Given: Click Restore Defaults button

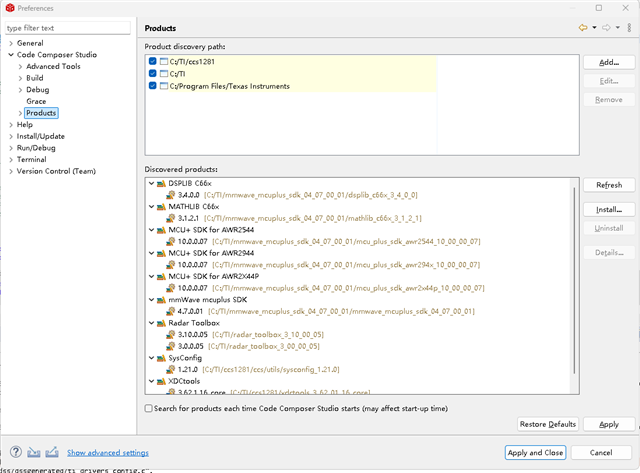Looking at the screenshot, I should 548,424.
